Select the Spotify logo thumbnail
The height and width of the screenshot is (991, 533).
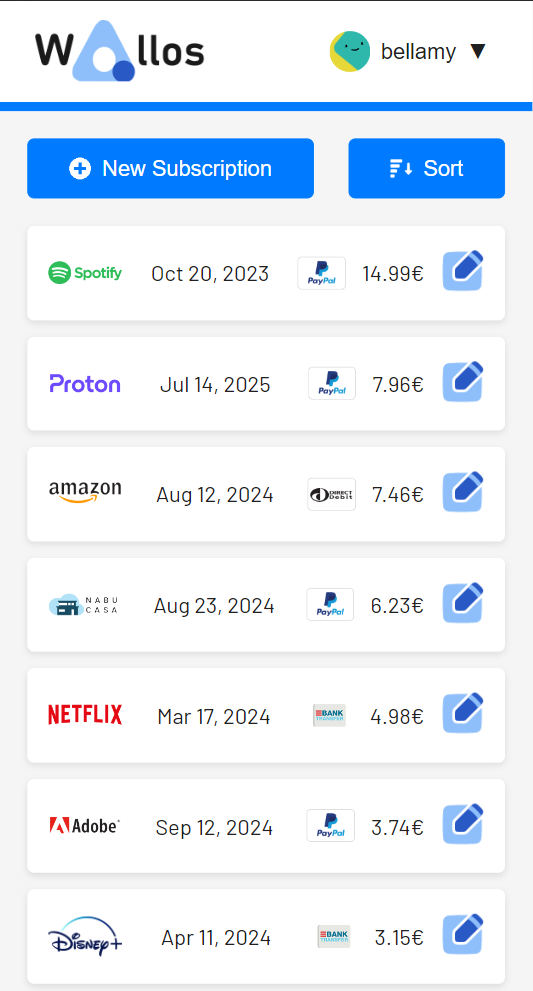(85, 273)
